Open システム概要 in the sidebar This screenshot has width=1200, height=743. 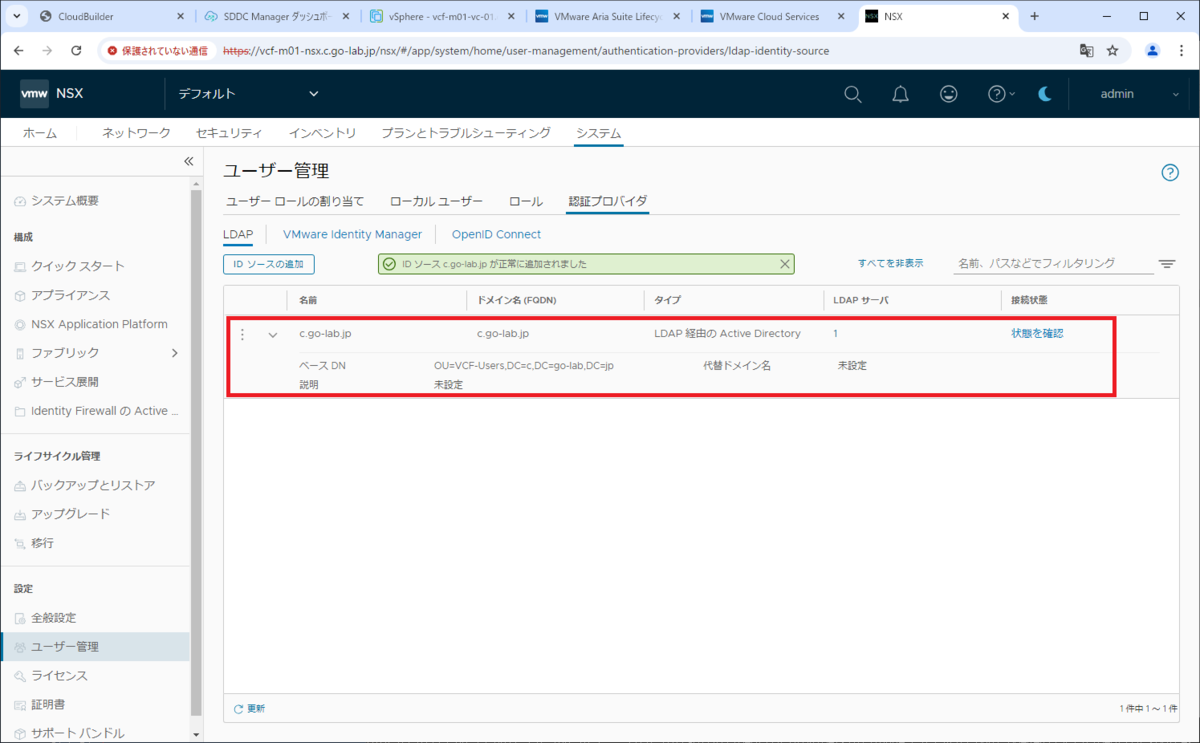click(x=65, y=201)
